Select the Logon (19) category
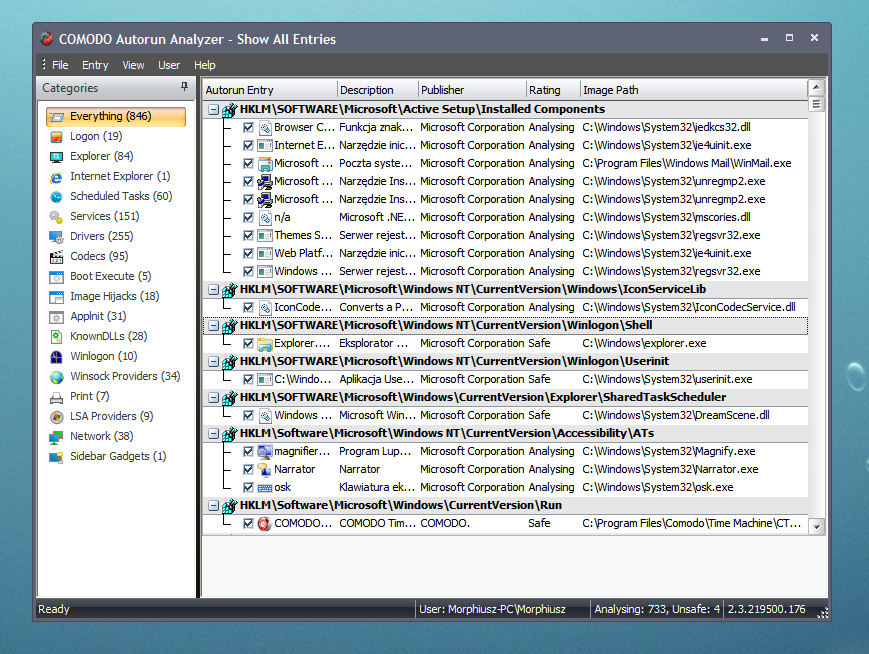 pos(96,137)
